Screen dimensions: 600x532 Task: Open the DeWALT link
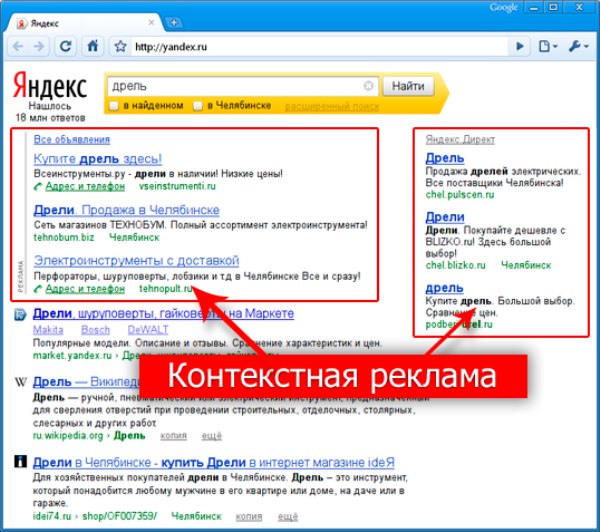click(x=148, y=330)
